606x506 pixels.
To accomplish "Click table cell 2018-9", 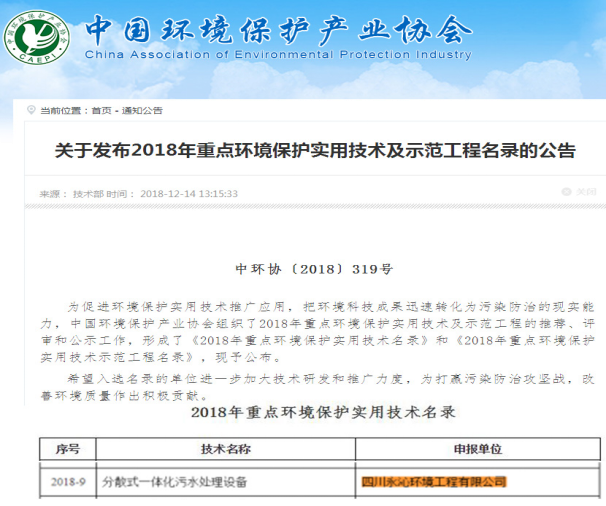I will coord(67,482).
